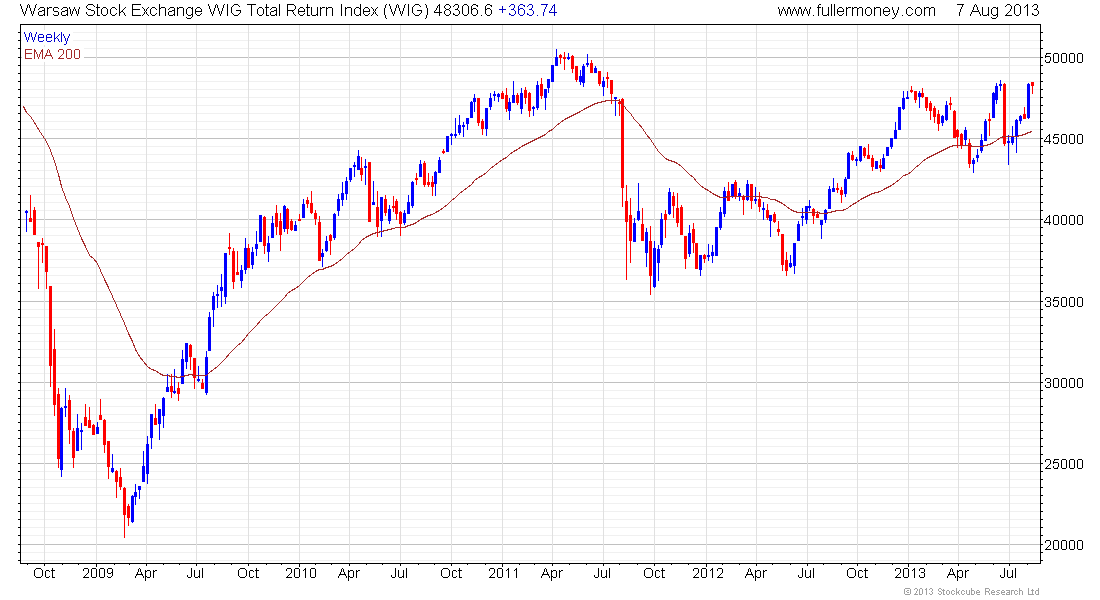Click the 'Oct' label before 2009
This screenshot has width=1100, height=600.
click(44, 573)
